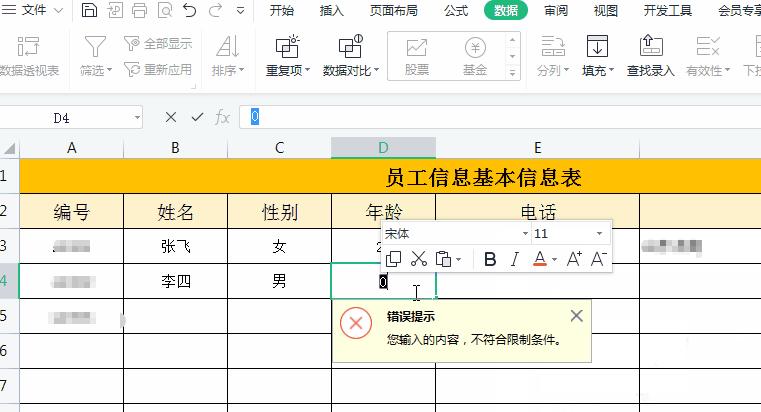Click the Undo arrow icon
Viewport: 761px width, 412px height.
[x=190, y=11]
